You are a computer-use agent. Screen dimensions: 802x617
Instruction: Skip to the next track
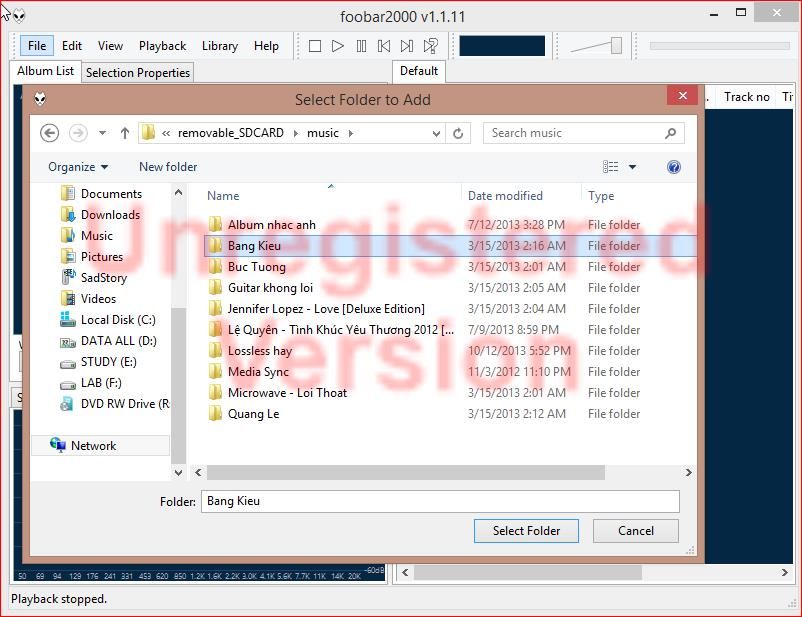coord(407,46)
